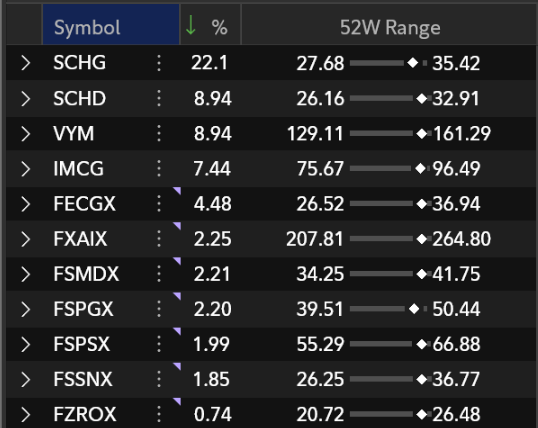Screen dimensions: 538x428
Task: Select the SCHG ticker symbol
Action: pyautogui.click(x=80, y=63)
